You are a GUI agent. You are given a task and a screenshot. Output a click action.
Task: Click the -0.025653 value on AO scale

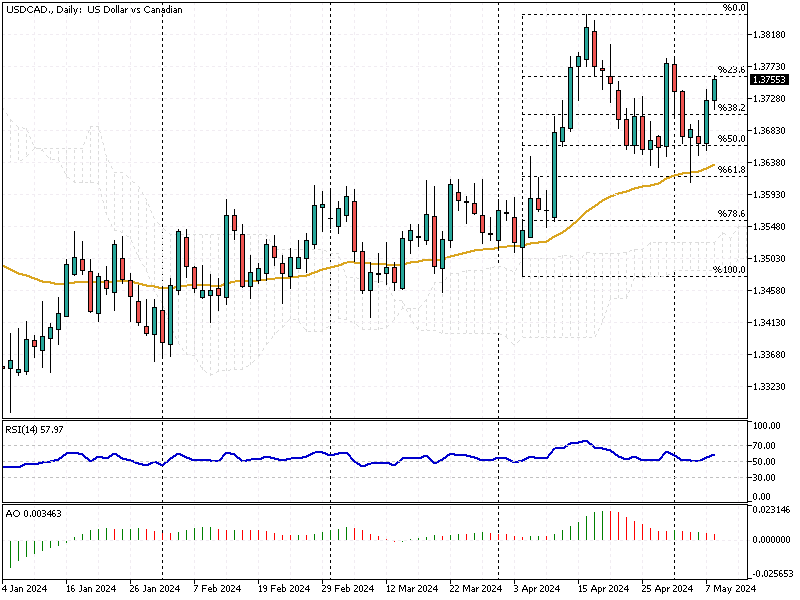771,574
